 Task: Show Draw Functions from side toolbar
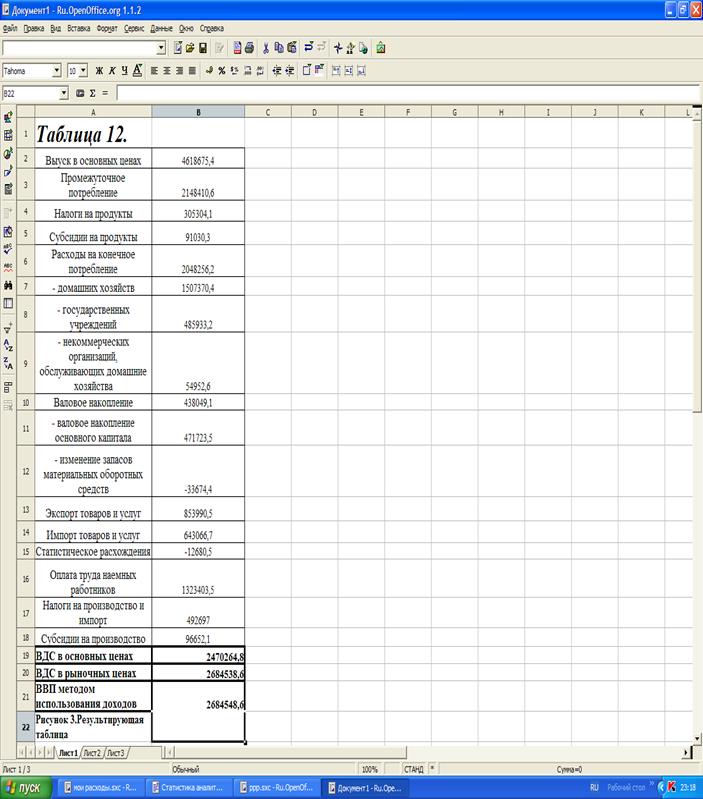click(x=8, y=171)
